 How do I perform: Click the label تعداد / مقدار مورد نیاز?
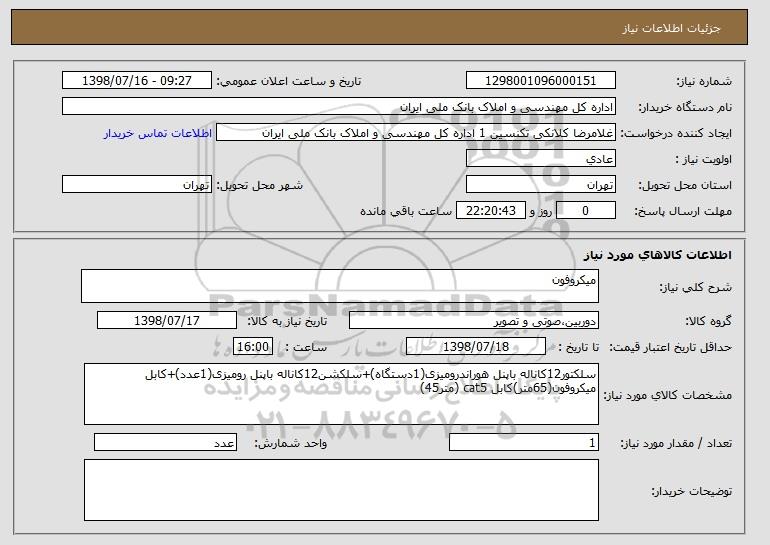(676, 443)
